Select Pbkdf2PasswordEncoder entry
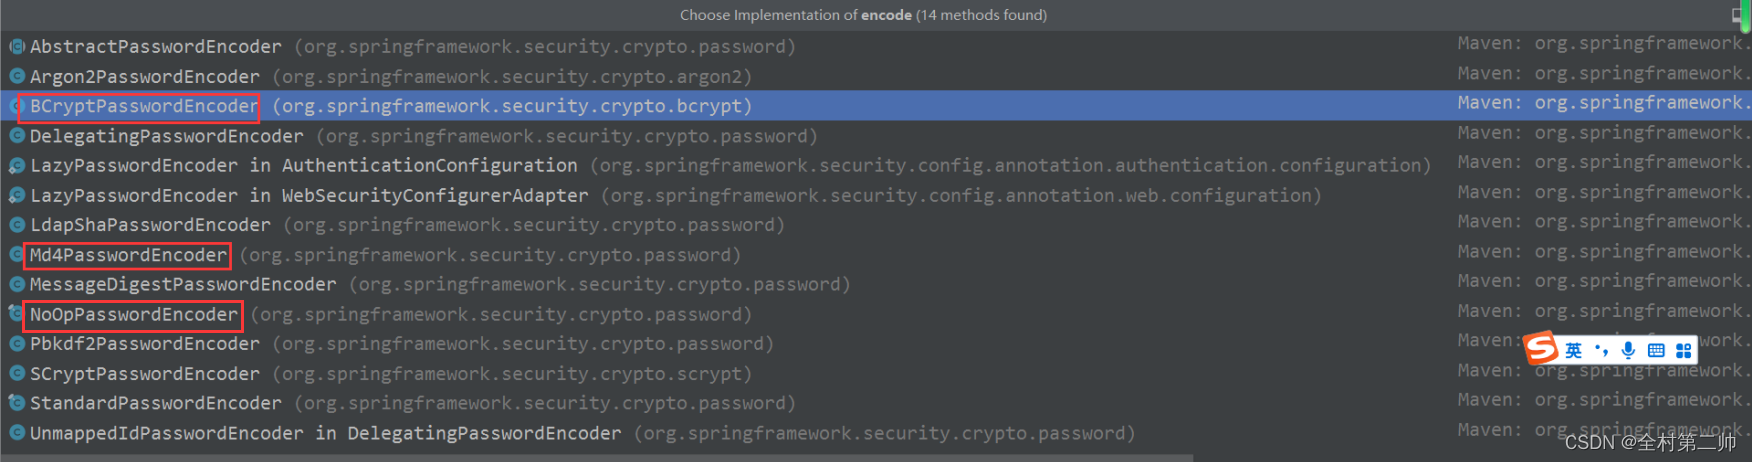 click(144, 344)
